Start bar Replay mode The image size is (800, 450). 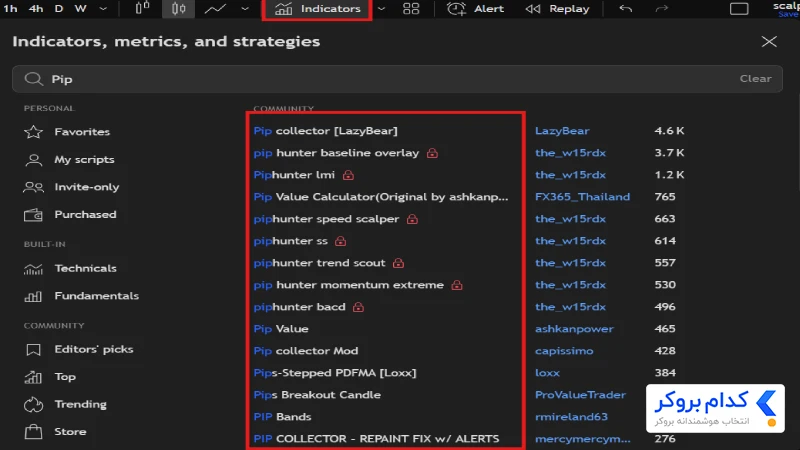557,9
